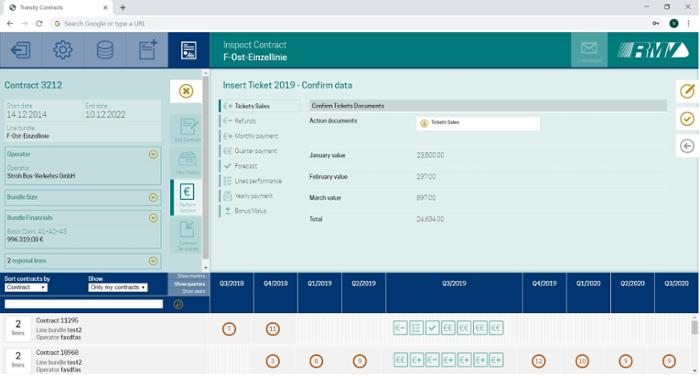Expand the Operator section

coord(153,154)
